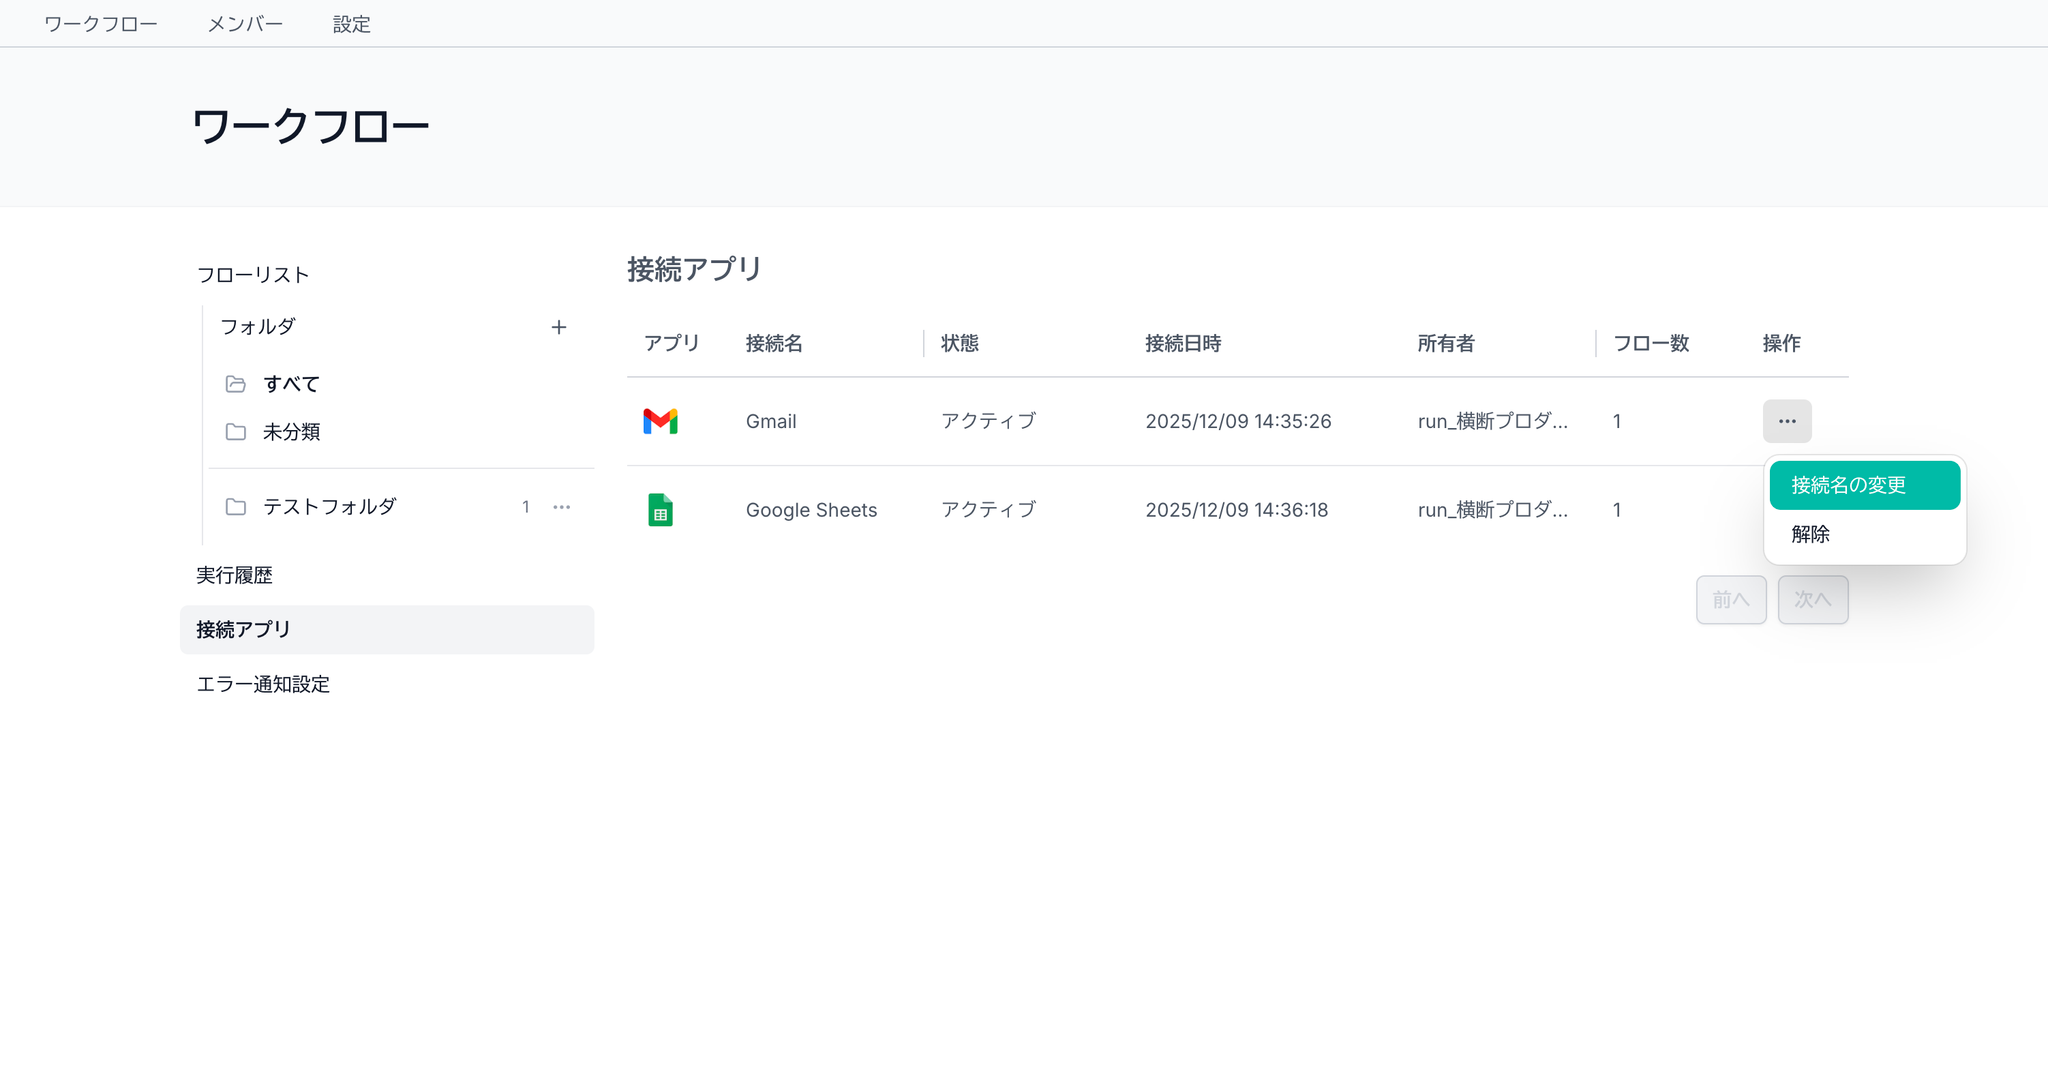Click the 接続日時 column header

(1183, 343)
